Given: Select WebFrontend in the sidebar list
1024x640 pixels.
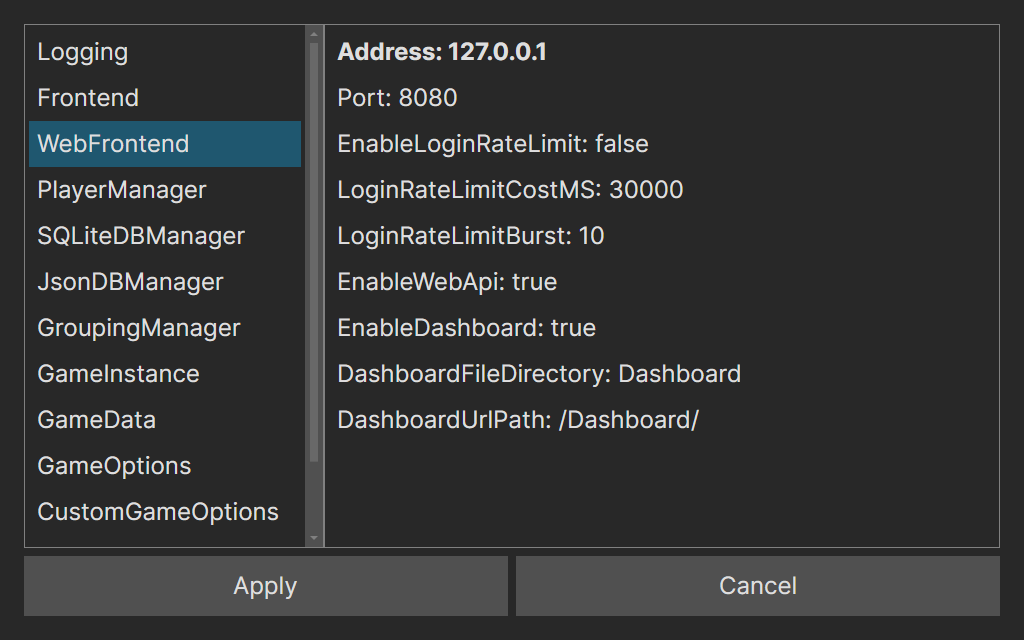Looking at the screenshot, I should (113, 144).
